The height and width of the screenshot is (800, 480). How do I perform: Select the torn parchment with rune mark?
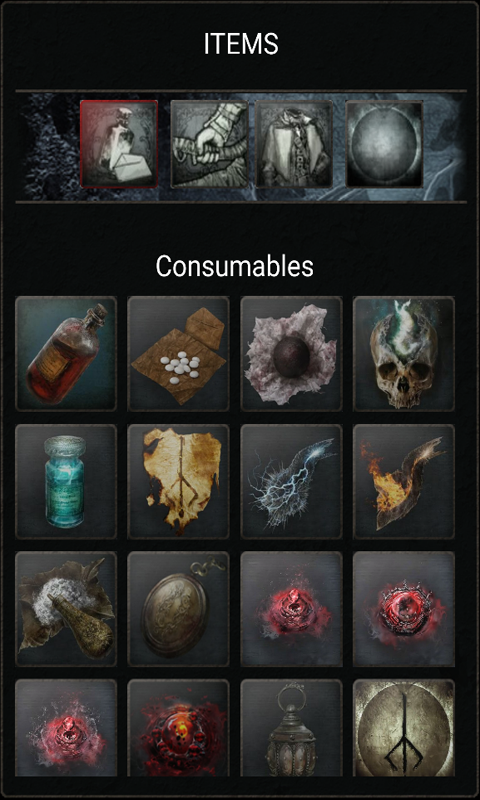179,481
